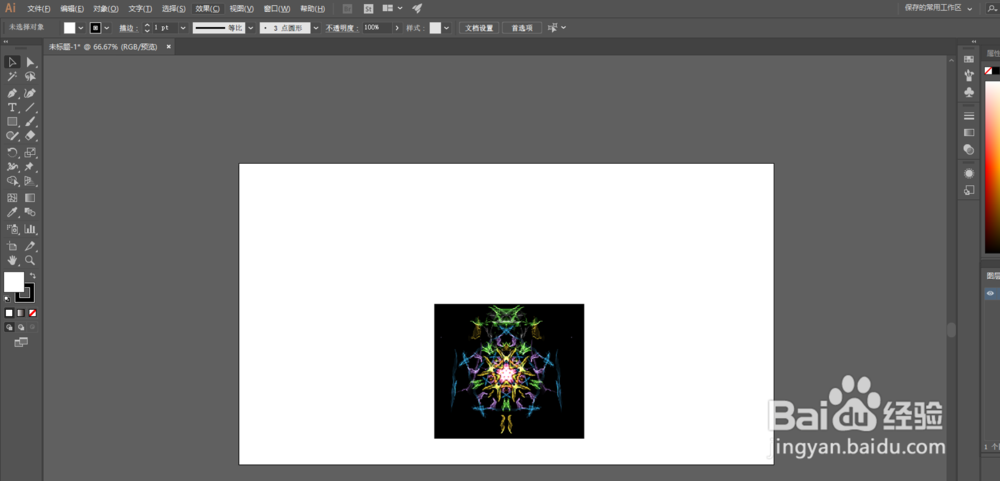The image size is (1000, 481).
Task: Click the fill color swatch in control bar
Action: pos(70,28)
